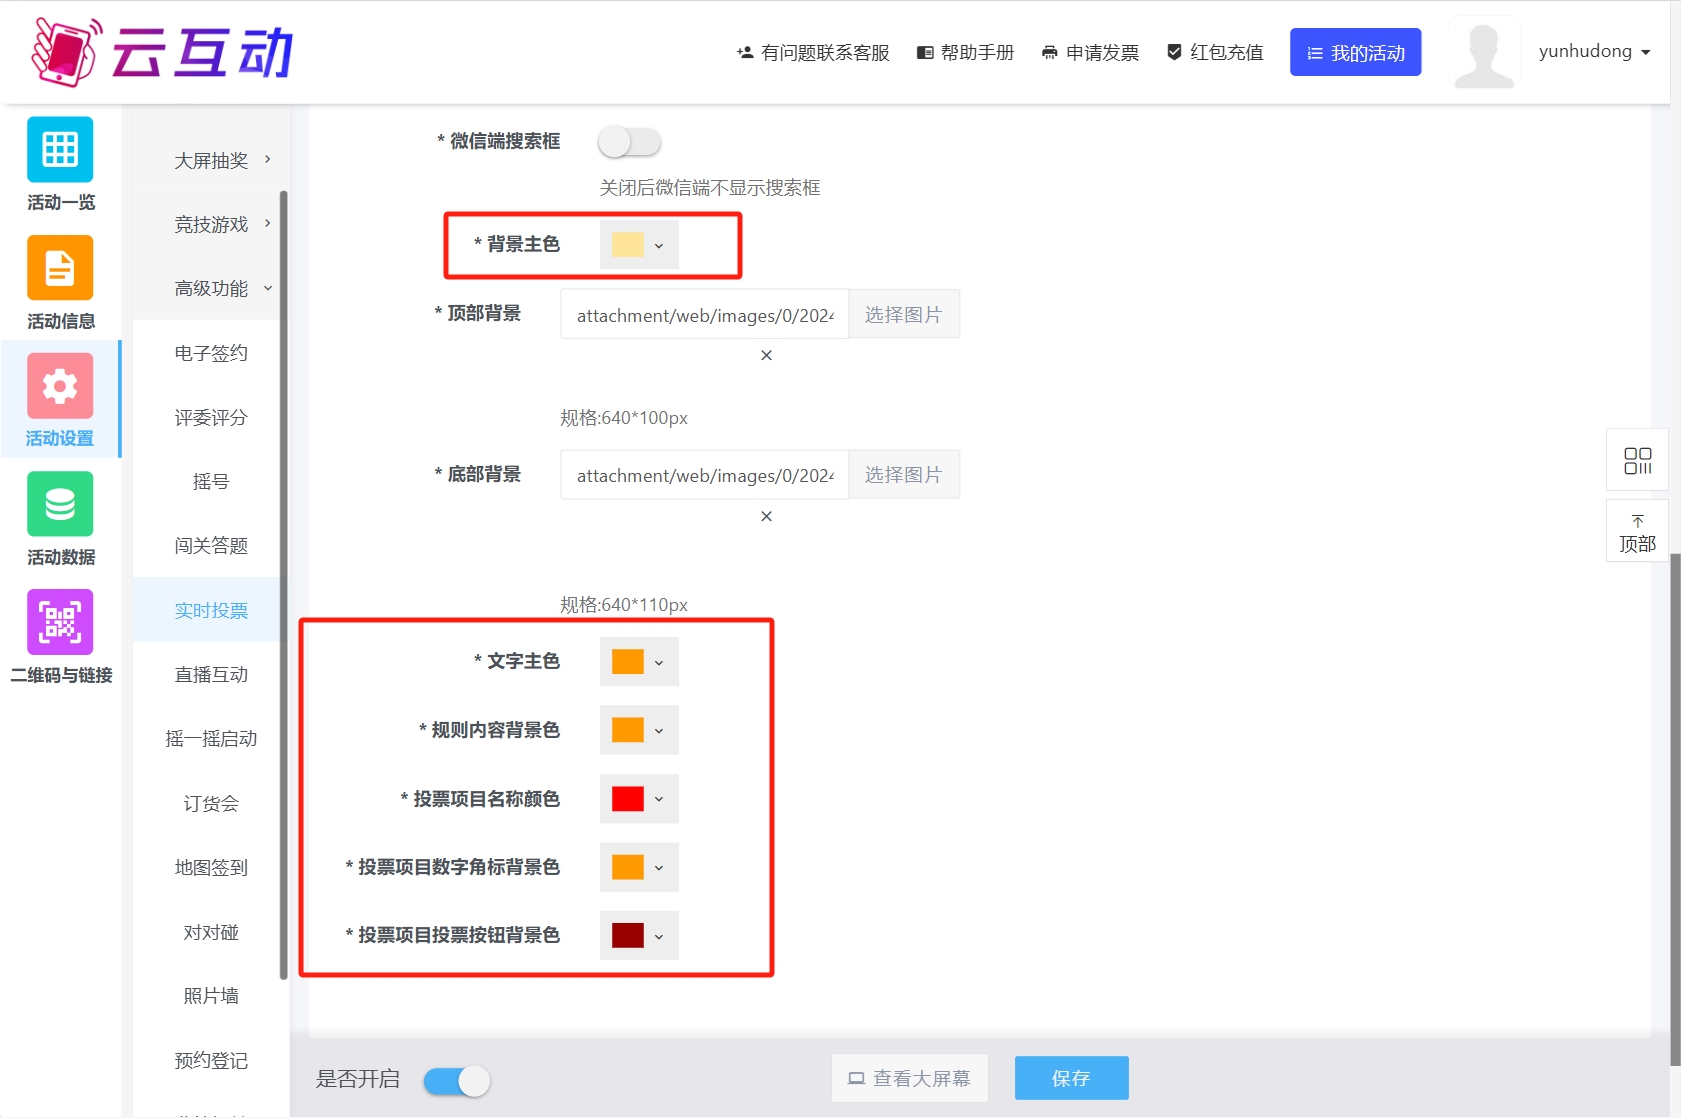Select the 订货会 menu item

[211, 803]
